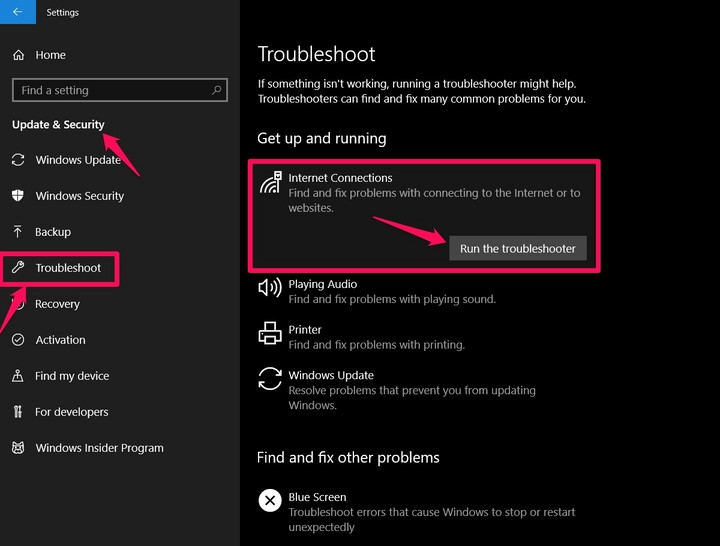
Task: Expand the Printer troubleshooter
Action: click(376, 337)
